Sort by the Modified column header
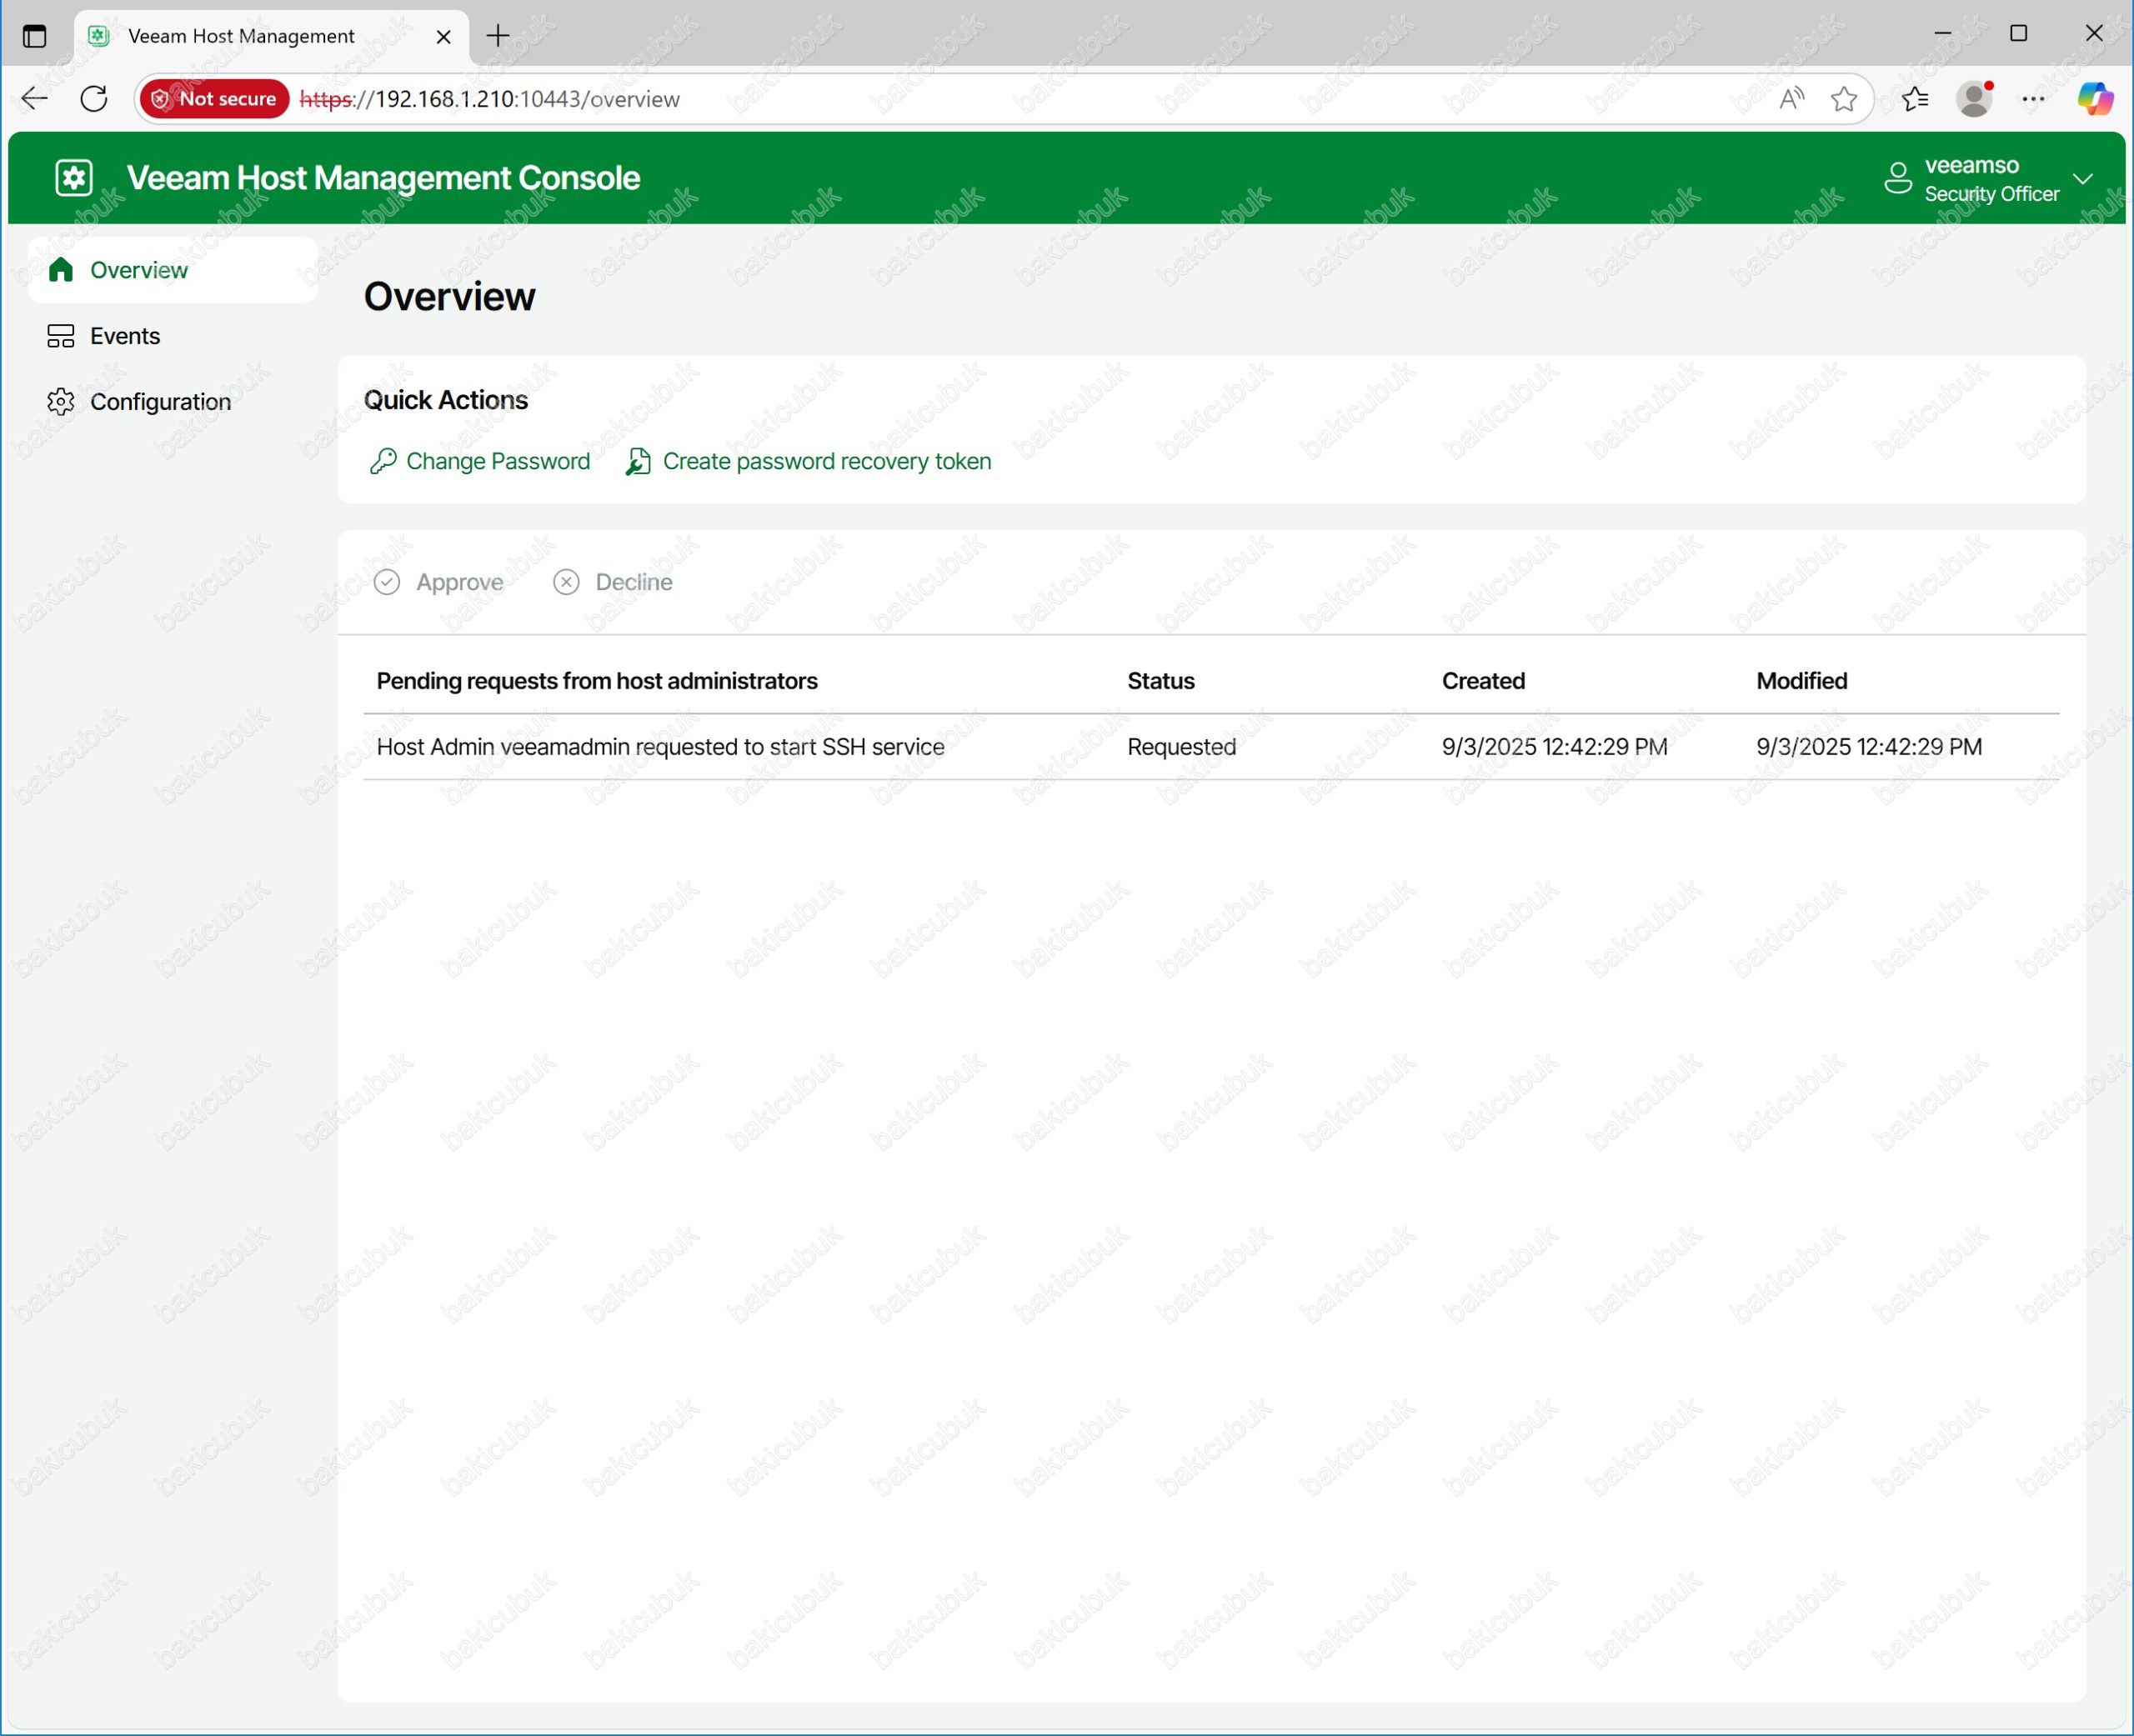Viewport: 2134px width, 1736px height. 1802,681
